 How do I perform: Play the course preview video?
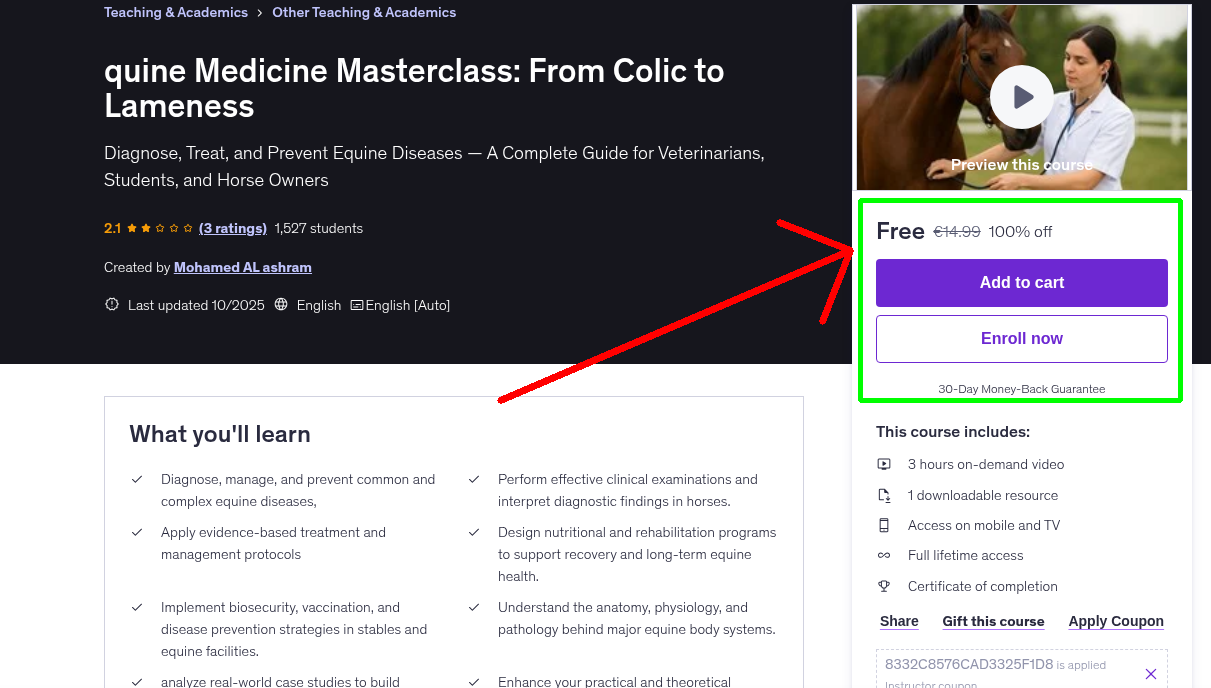pyautogui.click(x=1021, y=96)
